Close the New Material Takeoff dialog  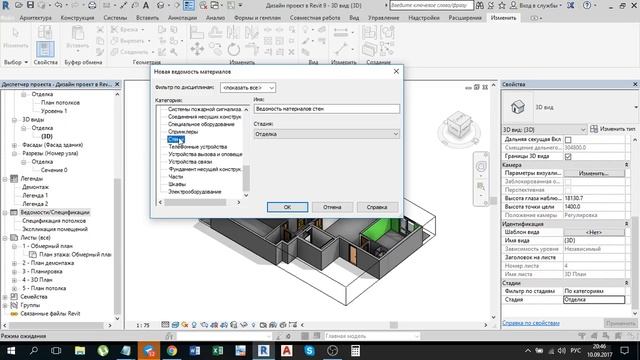[396, 71]
